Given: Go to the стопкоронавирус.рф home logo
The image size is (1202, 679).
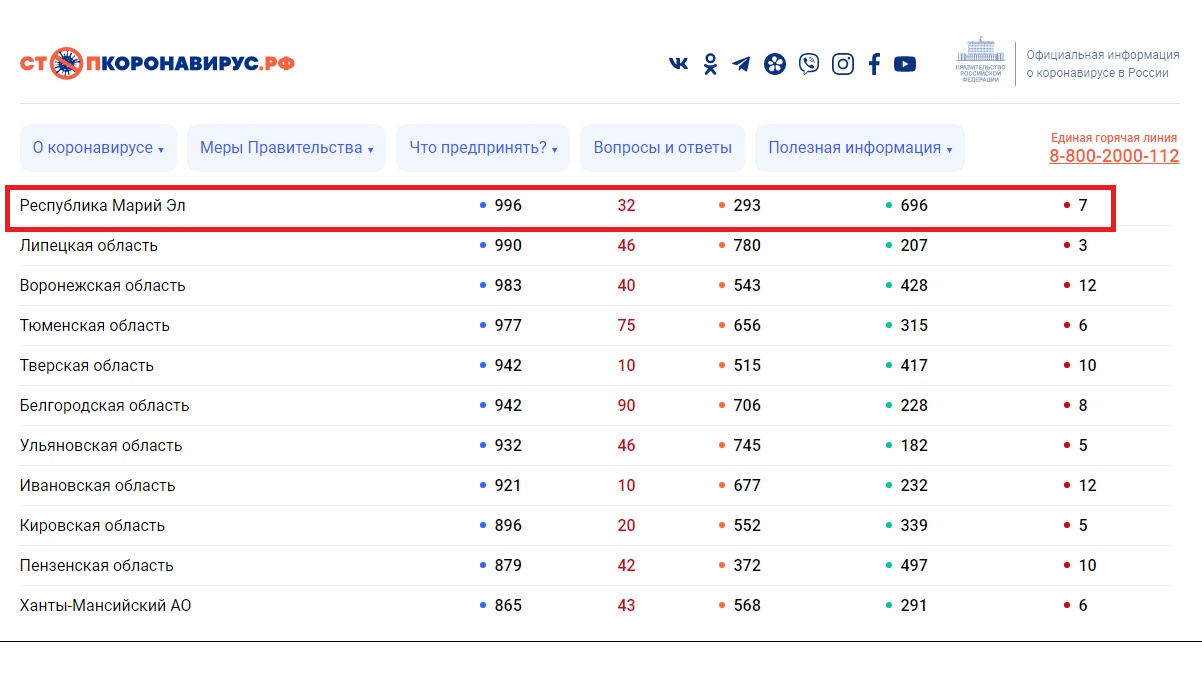Looking at the screenshot, I should coord(157,64).
